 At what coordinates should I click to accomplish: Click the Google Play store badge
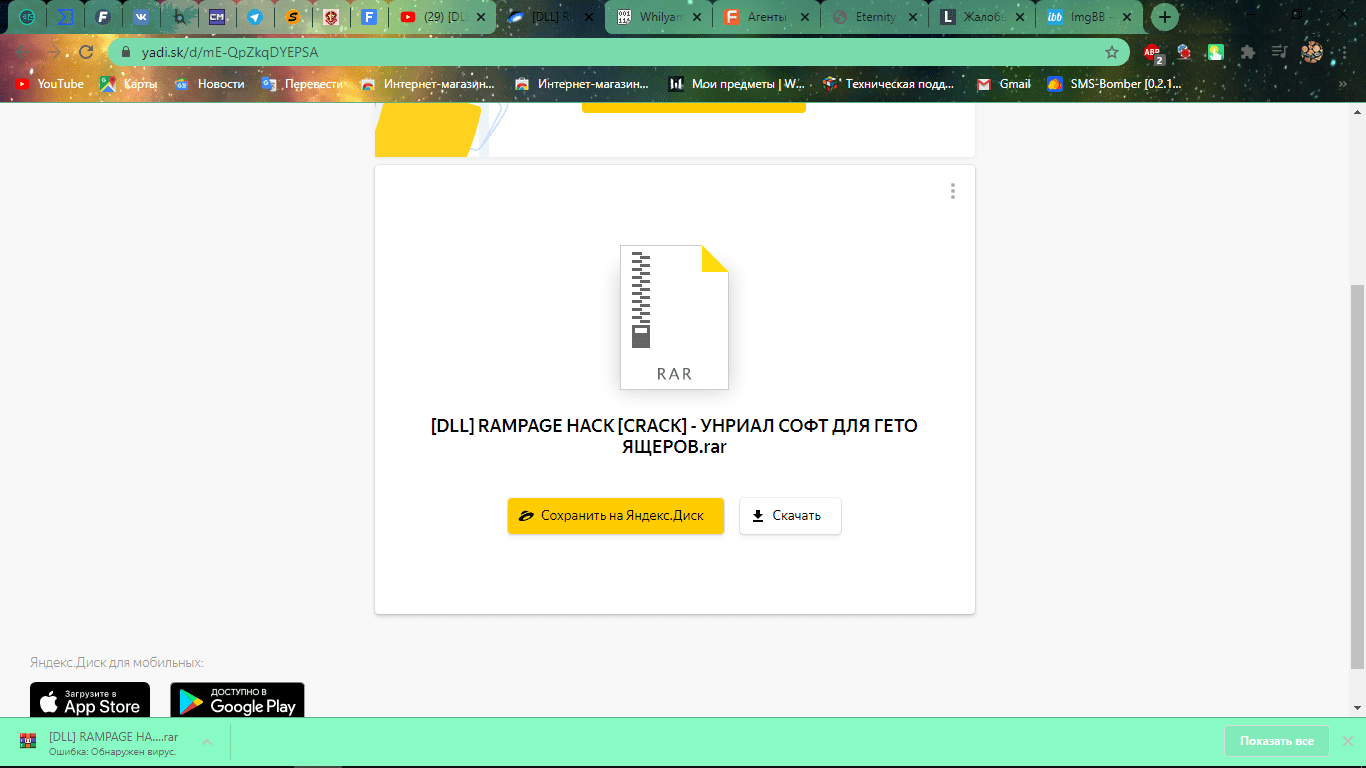(237, 701)
